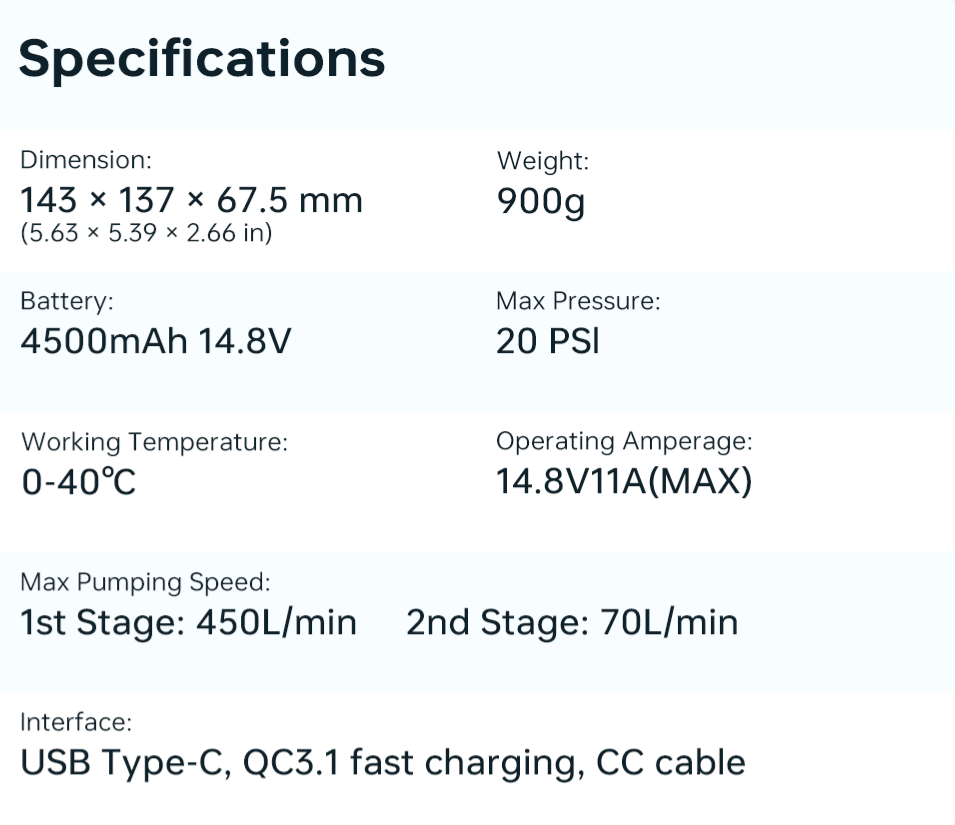Select the Dimension label
The image size is (955, 825).
[x=86, y=160]
